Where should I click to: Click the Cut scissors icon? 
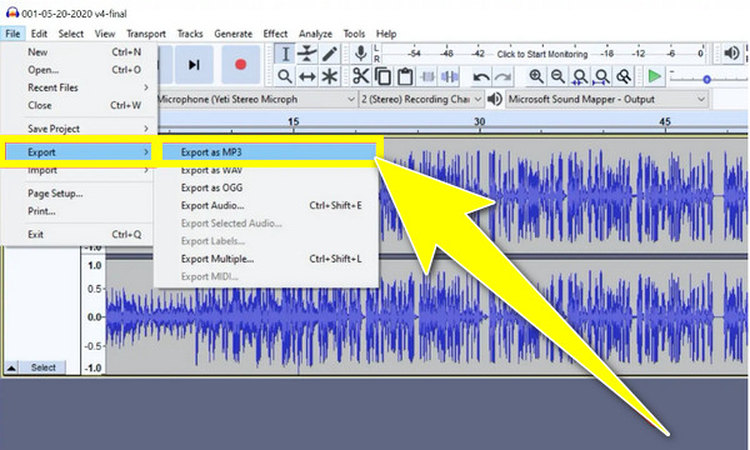click(x=361, y=76)
